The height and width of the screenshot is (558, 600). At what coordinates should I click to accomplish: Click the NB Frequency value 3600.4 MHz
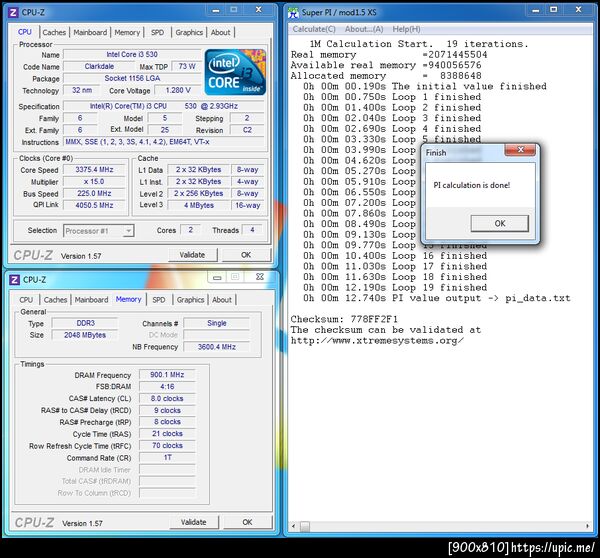[x=217, y=347]
